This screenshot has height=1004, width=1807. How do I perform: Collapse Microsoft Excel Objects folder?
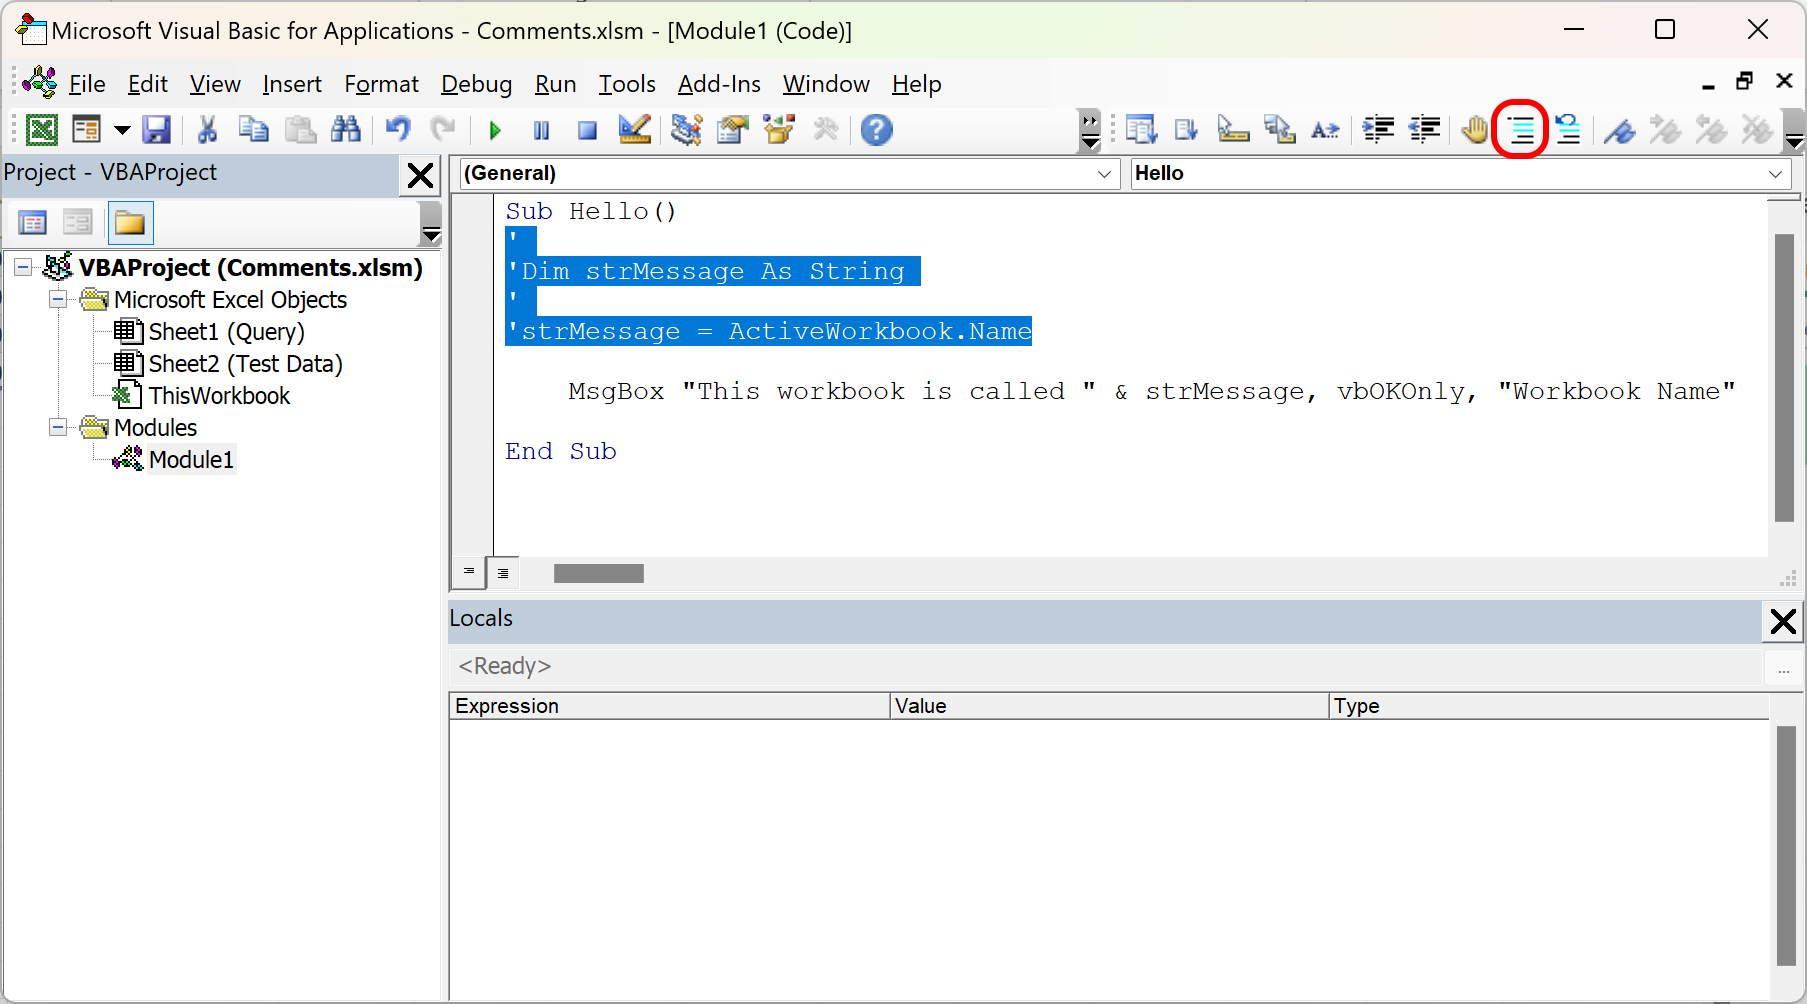58,299
